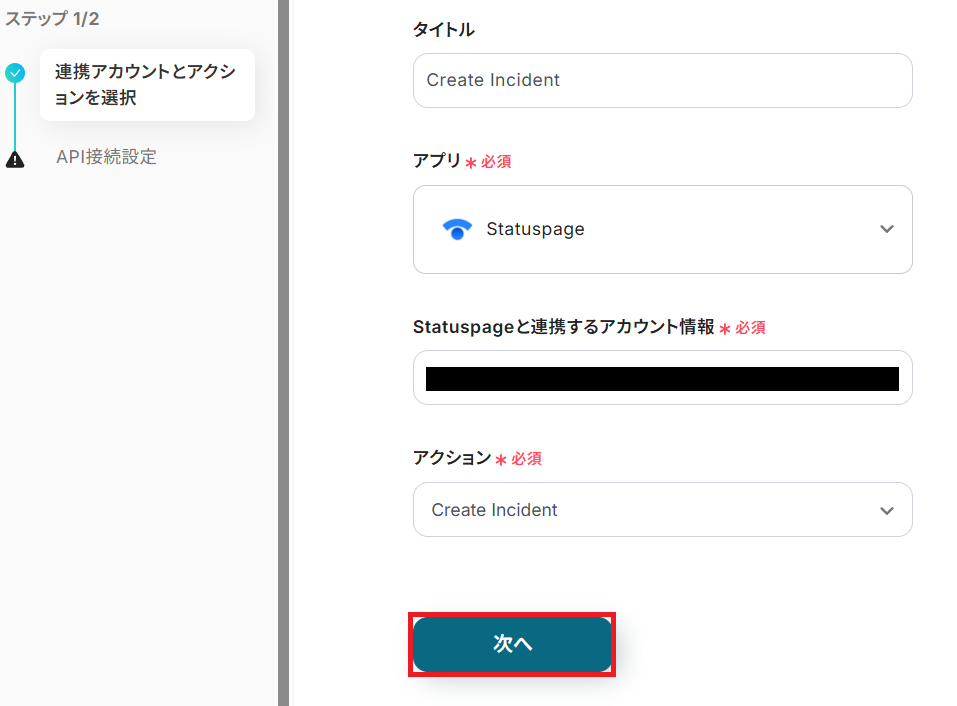Click the タイトル field label
The width and height of the screenshot is (957, 706).
(443, 30)
